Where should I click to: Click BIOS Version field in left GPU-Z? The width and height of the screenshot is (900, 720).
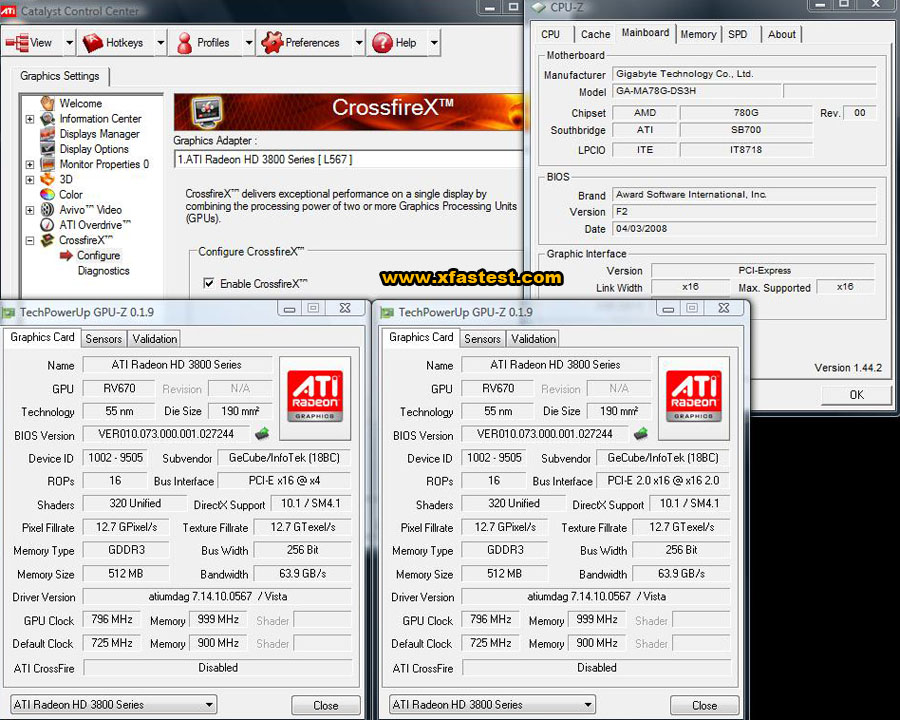coord(166,434)
